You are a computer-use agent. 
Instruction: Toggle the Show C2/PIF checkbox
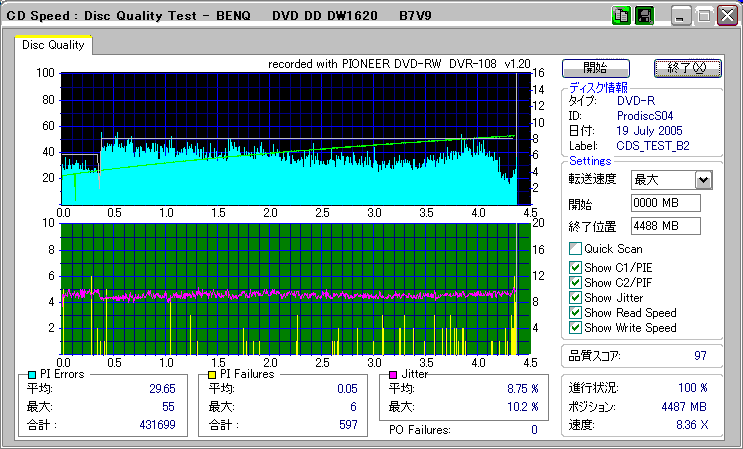point(575,282)
